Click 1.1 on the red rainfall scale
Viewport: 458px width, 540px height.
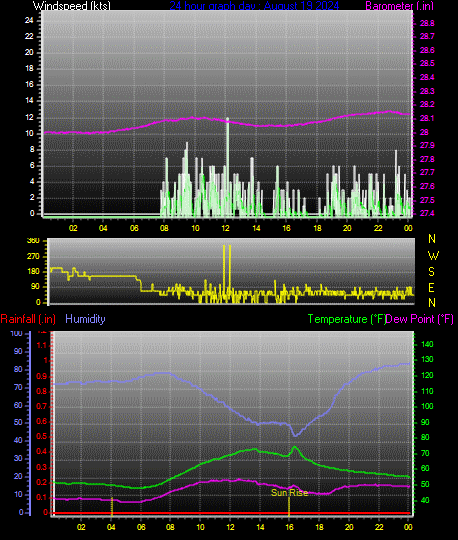click(x=41, y=345)
